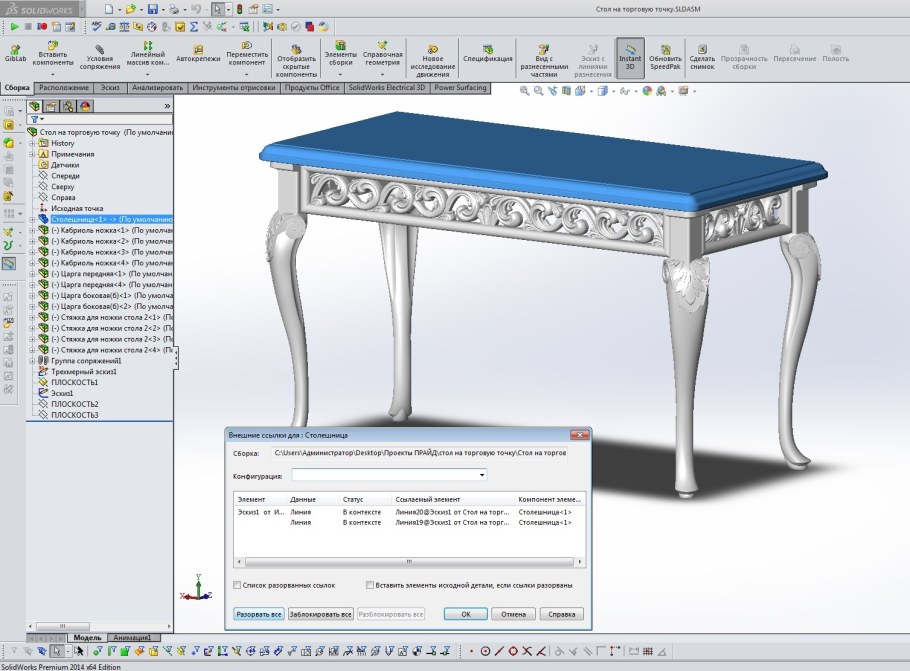Viewport: 910px width, 671px height.
Task: Check Вставить элементы исходной детали option
Action: coord(370,585)
